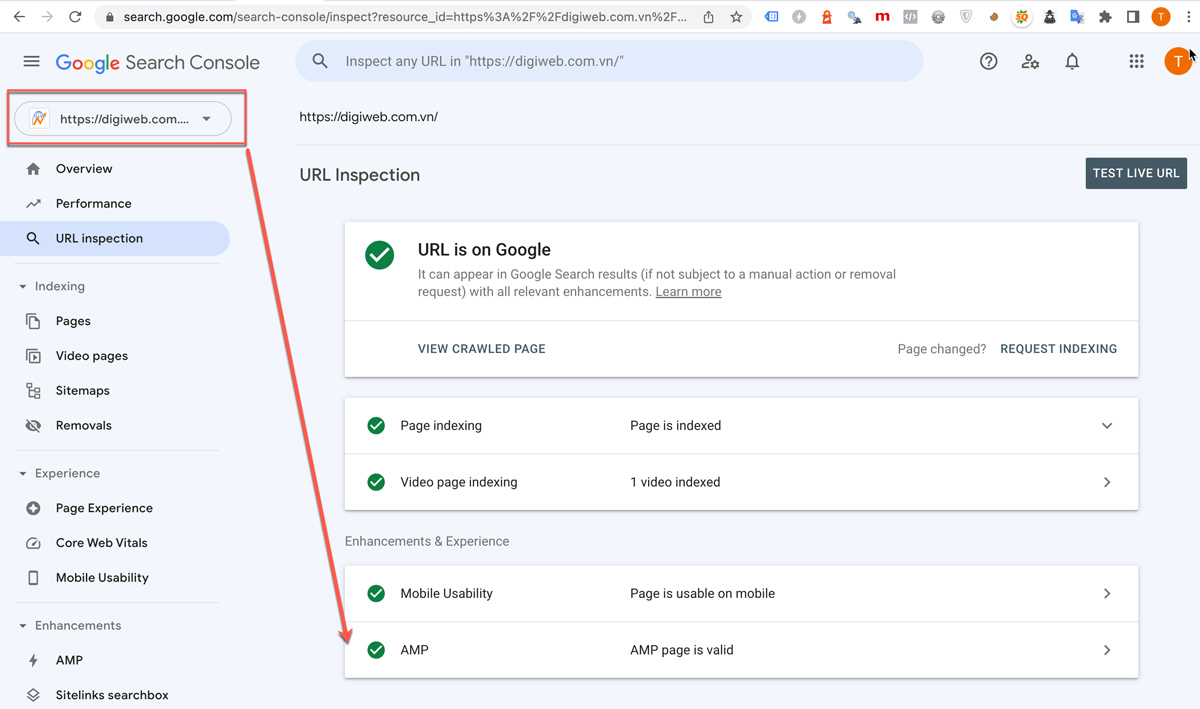Click the '1 video indexed' status text
Screen dimensions: 1200x709
coord(675,482)
